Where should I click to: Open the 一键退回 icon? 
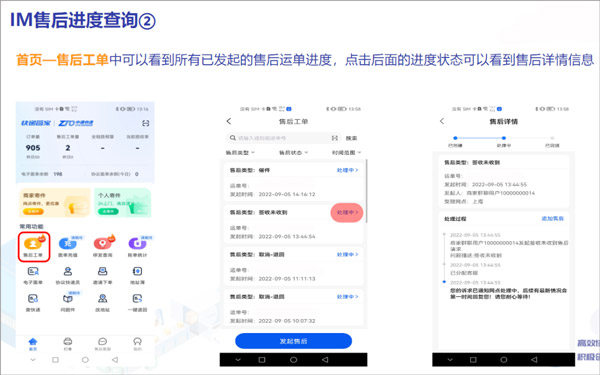pyautogui.click(x=137, y=302)
